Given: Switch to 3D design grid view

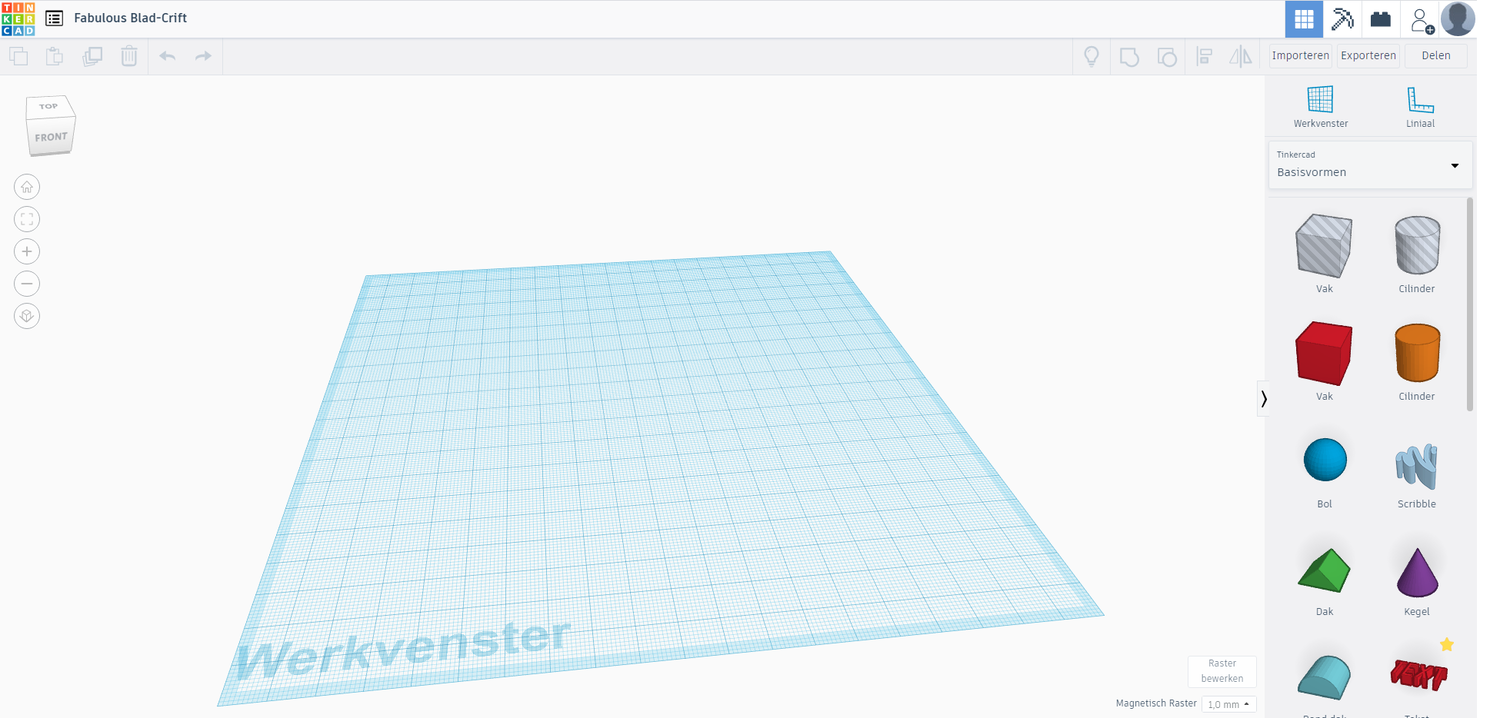Looking at the screenshot, I should click(1303, 19).
